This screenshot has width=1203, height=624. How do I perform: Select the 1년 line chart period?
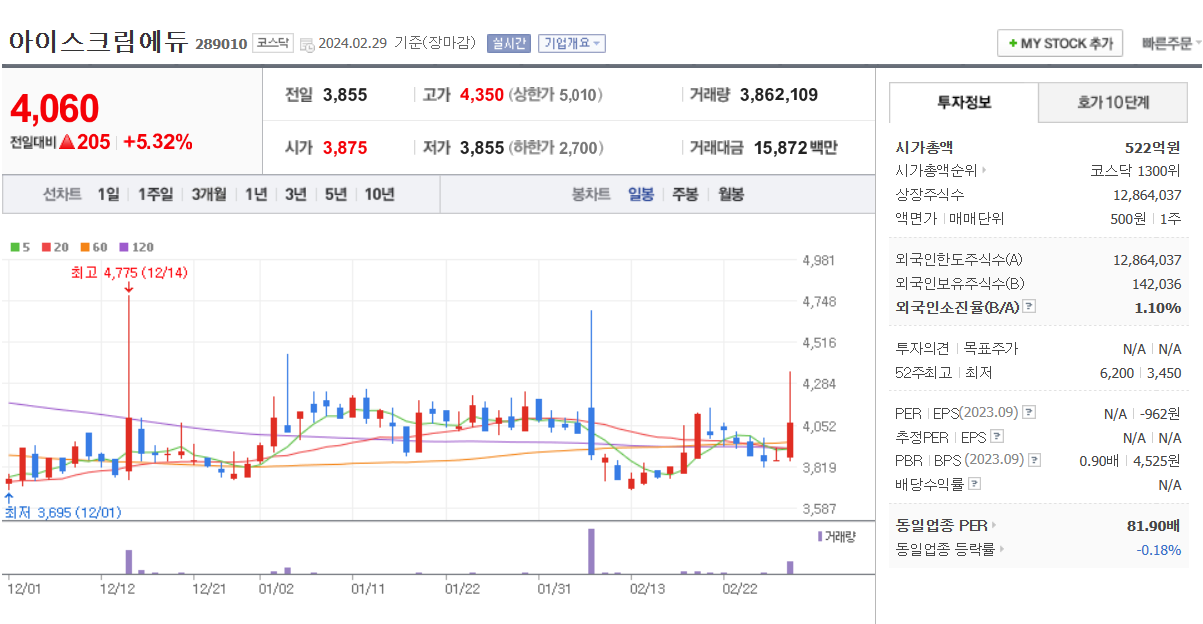(x=256, y=194)
